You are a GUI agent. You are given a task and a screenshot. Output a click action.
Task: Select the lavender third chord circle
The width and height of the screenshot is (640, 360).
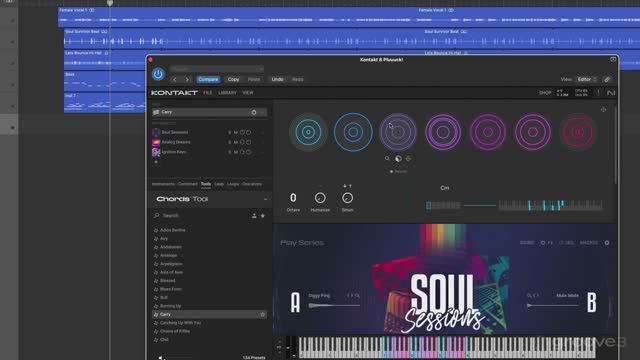coord(398,132)
